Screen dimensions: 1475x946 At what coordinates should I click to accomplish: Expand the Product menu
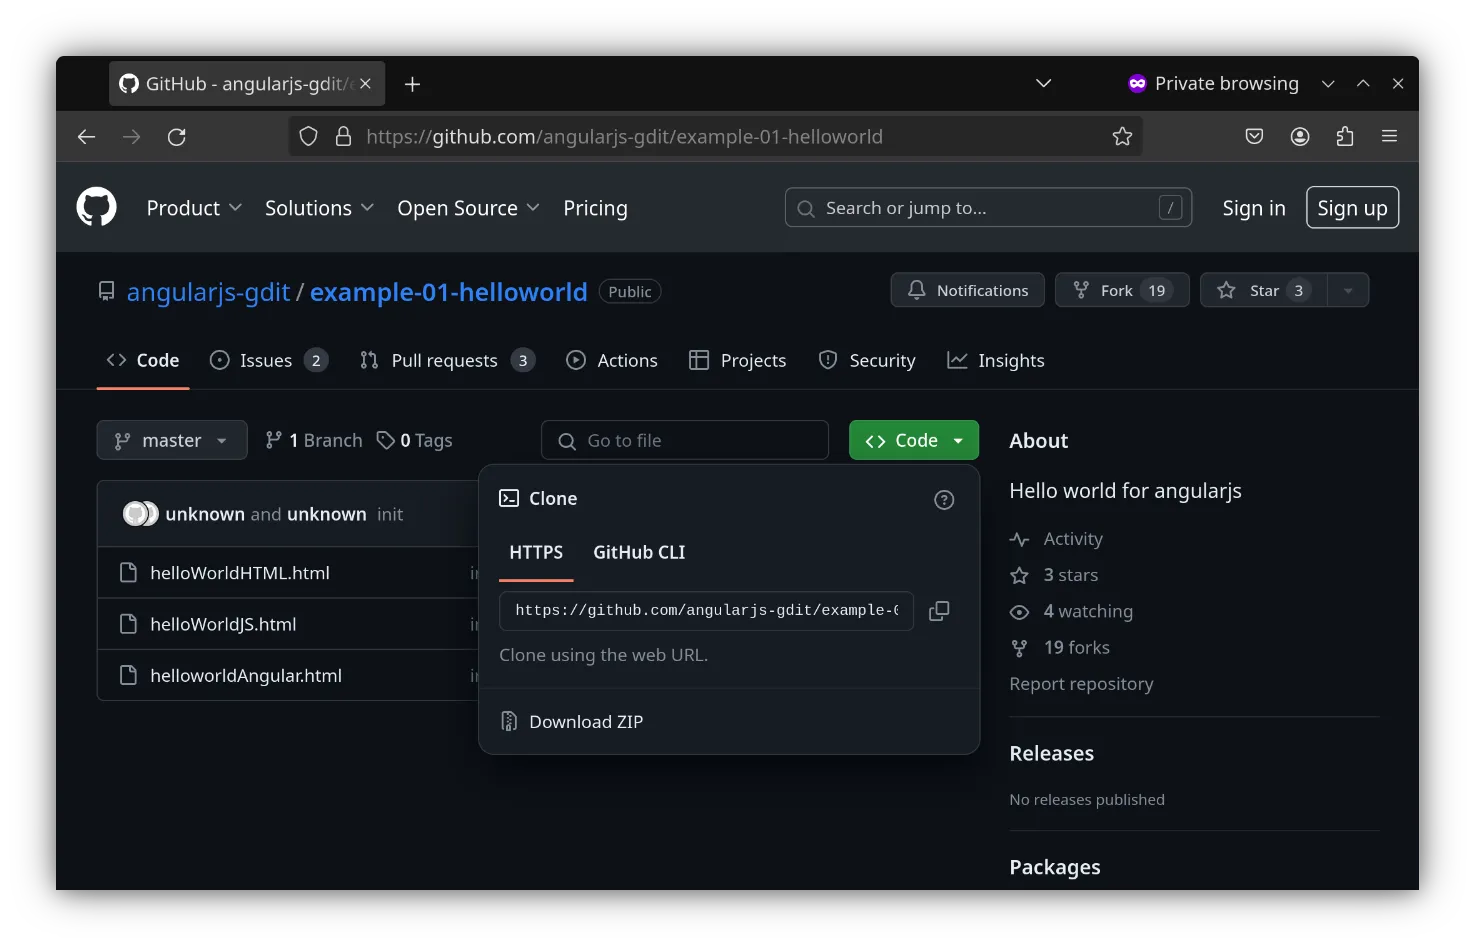tap(194, 208)
